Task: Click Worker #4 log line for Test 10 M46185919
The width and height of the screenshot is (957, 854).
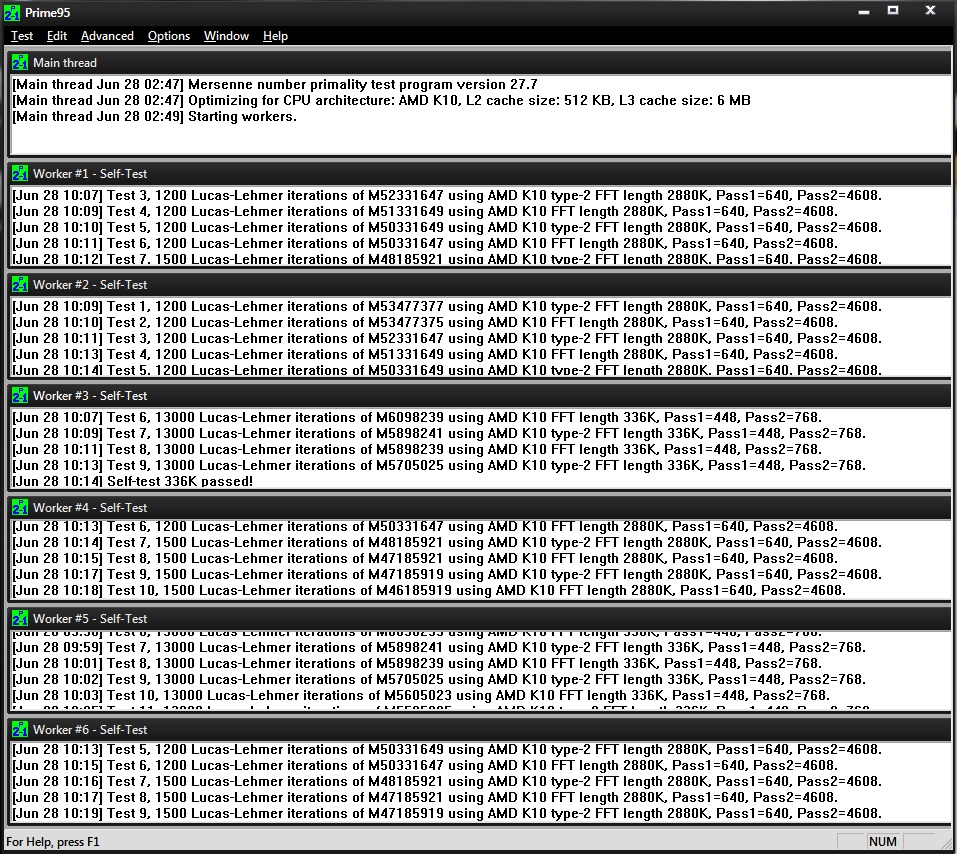Action: tap(429, 590)
